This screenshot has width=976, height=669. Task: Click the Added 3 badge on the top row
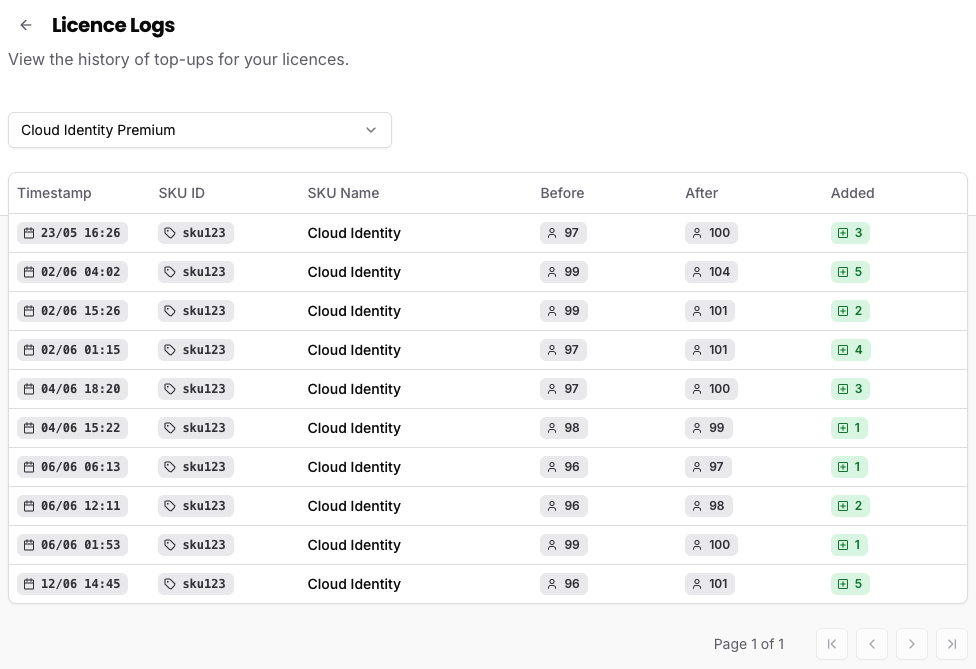click(x=850, y=233)
